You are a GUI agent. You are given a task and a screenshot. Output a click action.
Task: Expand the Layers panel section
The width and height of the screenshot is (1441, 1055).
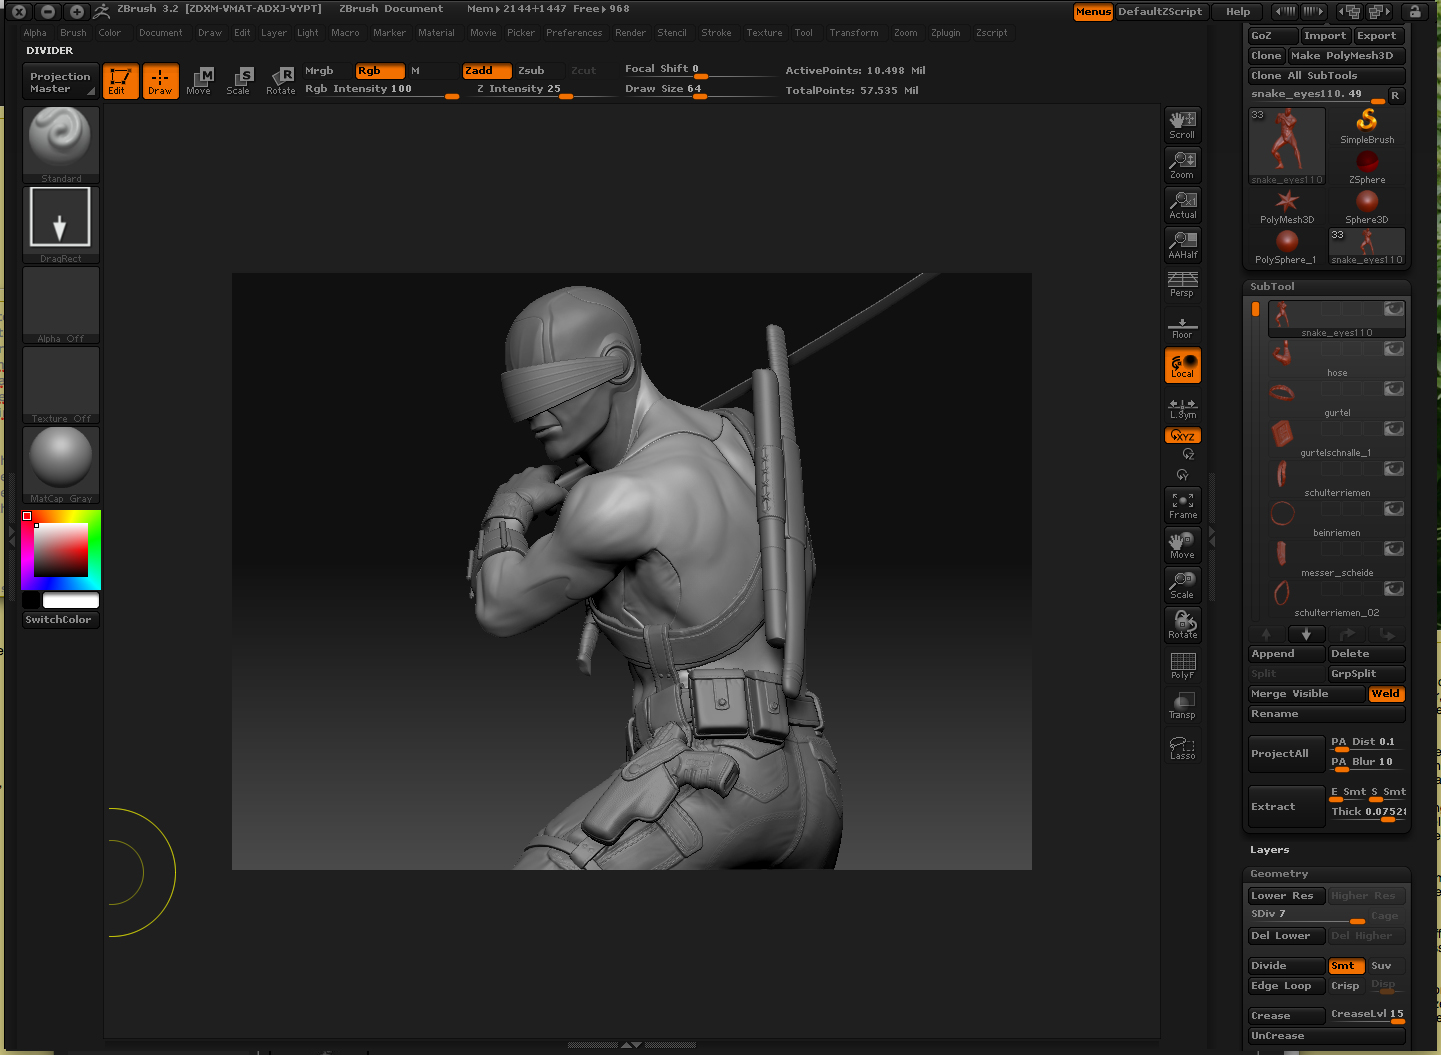(1269, 850)
